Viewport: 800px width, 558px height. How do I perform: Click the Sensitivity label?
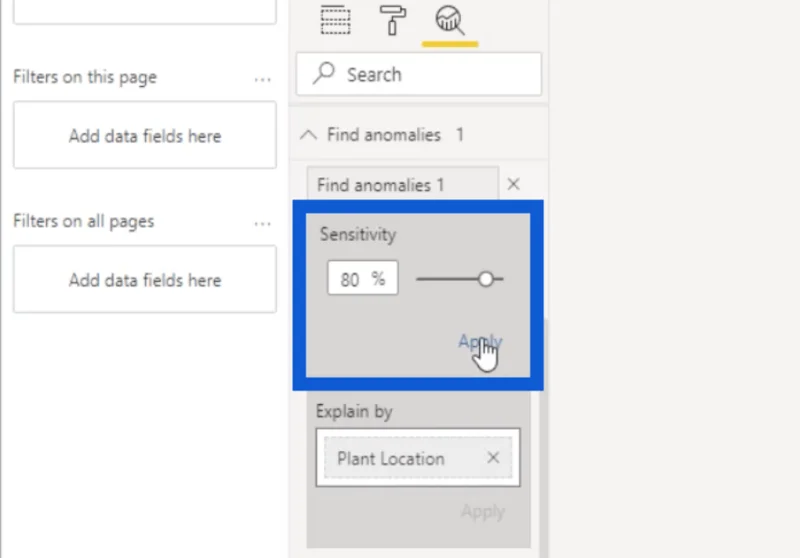358,234
